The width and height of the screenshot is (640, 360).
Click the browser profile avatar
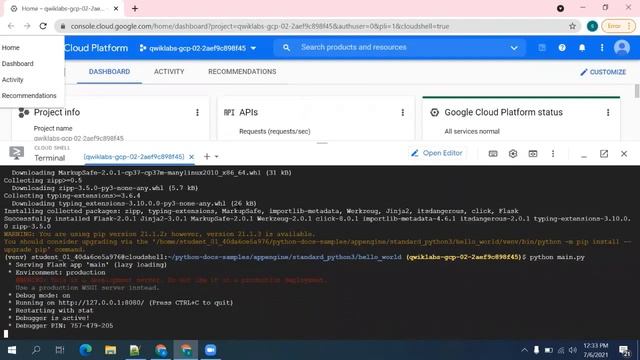592,26
